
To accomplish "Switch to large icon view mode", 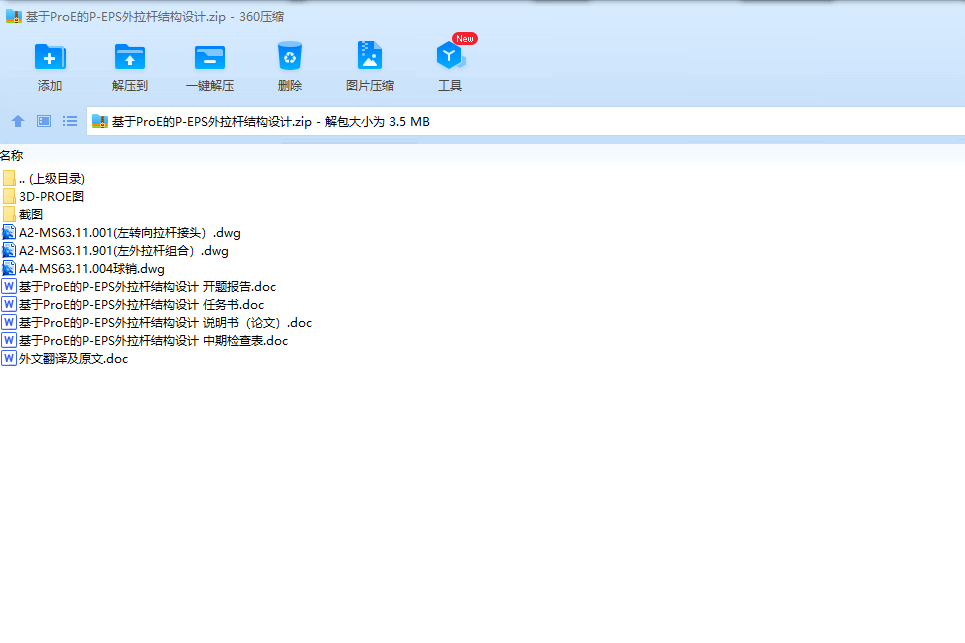I will coord(44,121).
